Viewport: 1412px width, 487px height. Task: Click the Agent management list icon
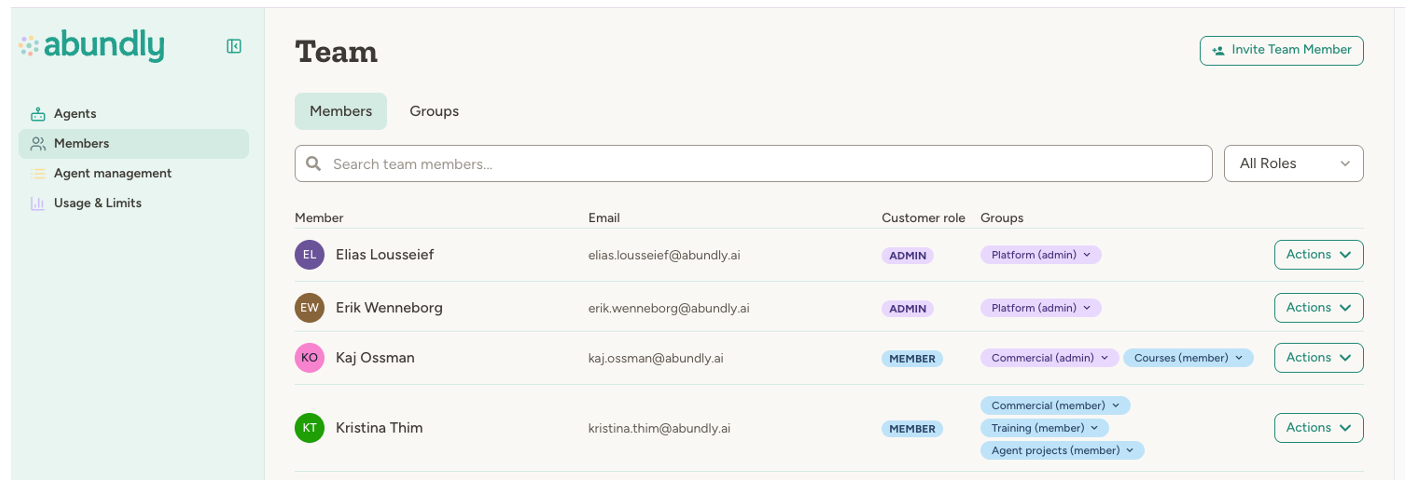pyautogui.click(x=38, y=174)
